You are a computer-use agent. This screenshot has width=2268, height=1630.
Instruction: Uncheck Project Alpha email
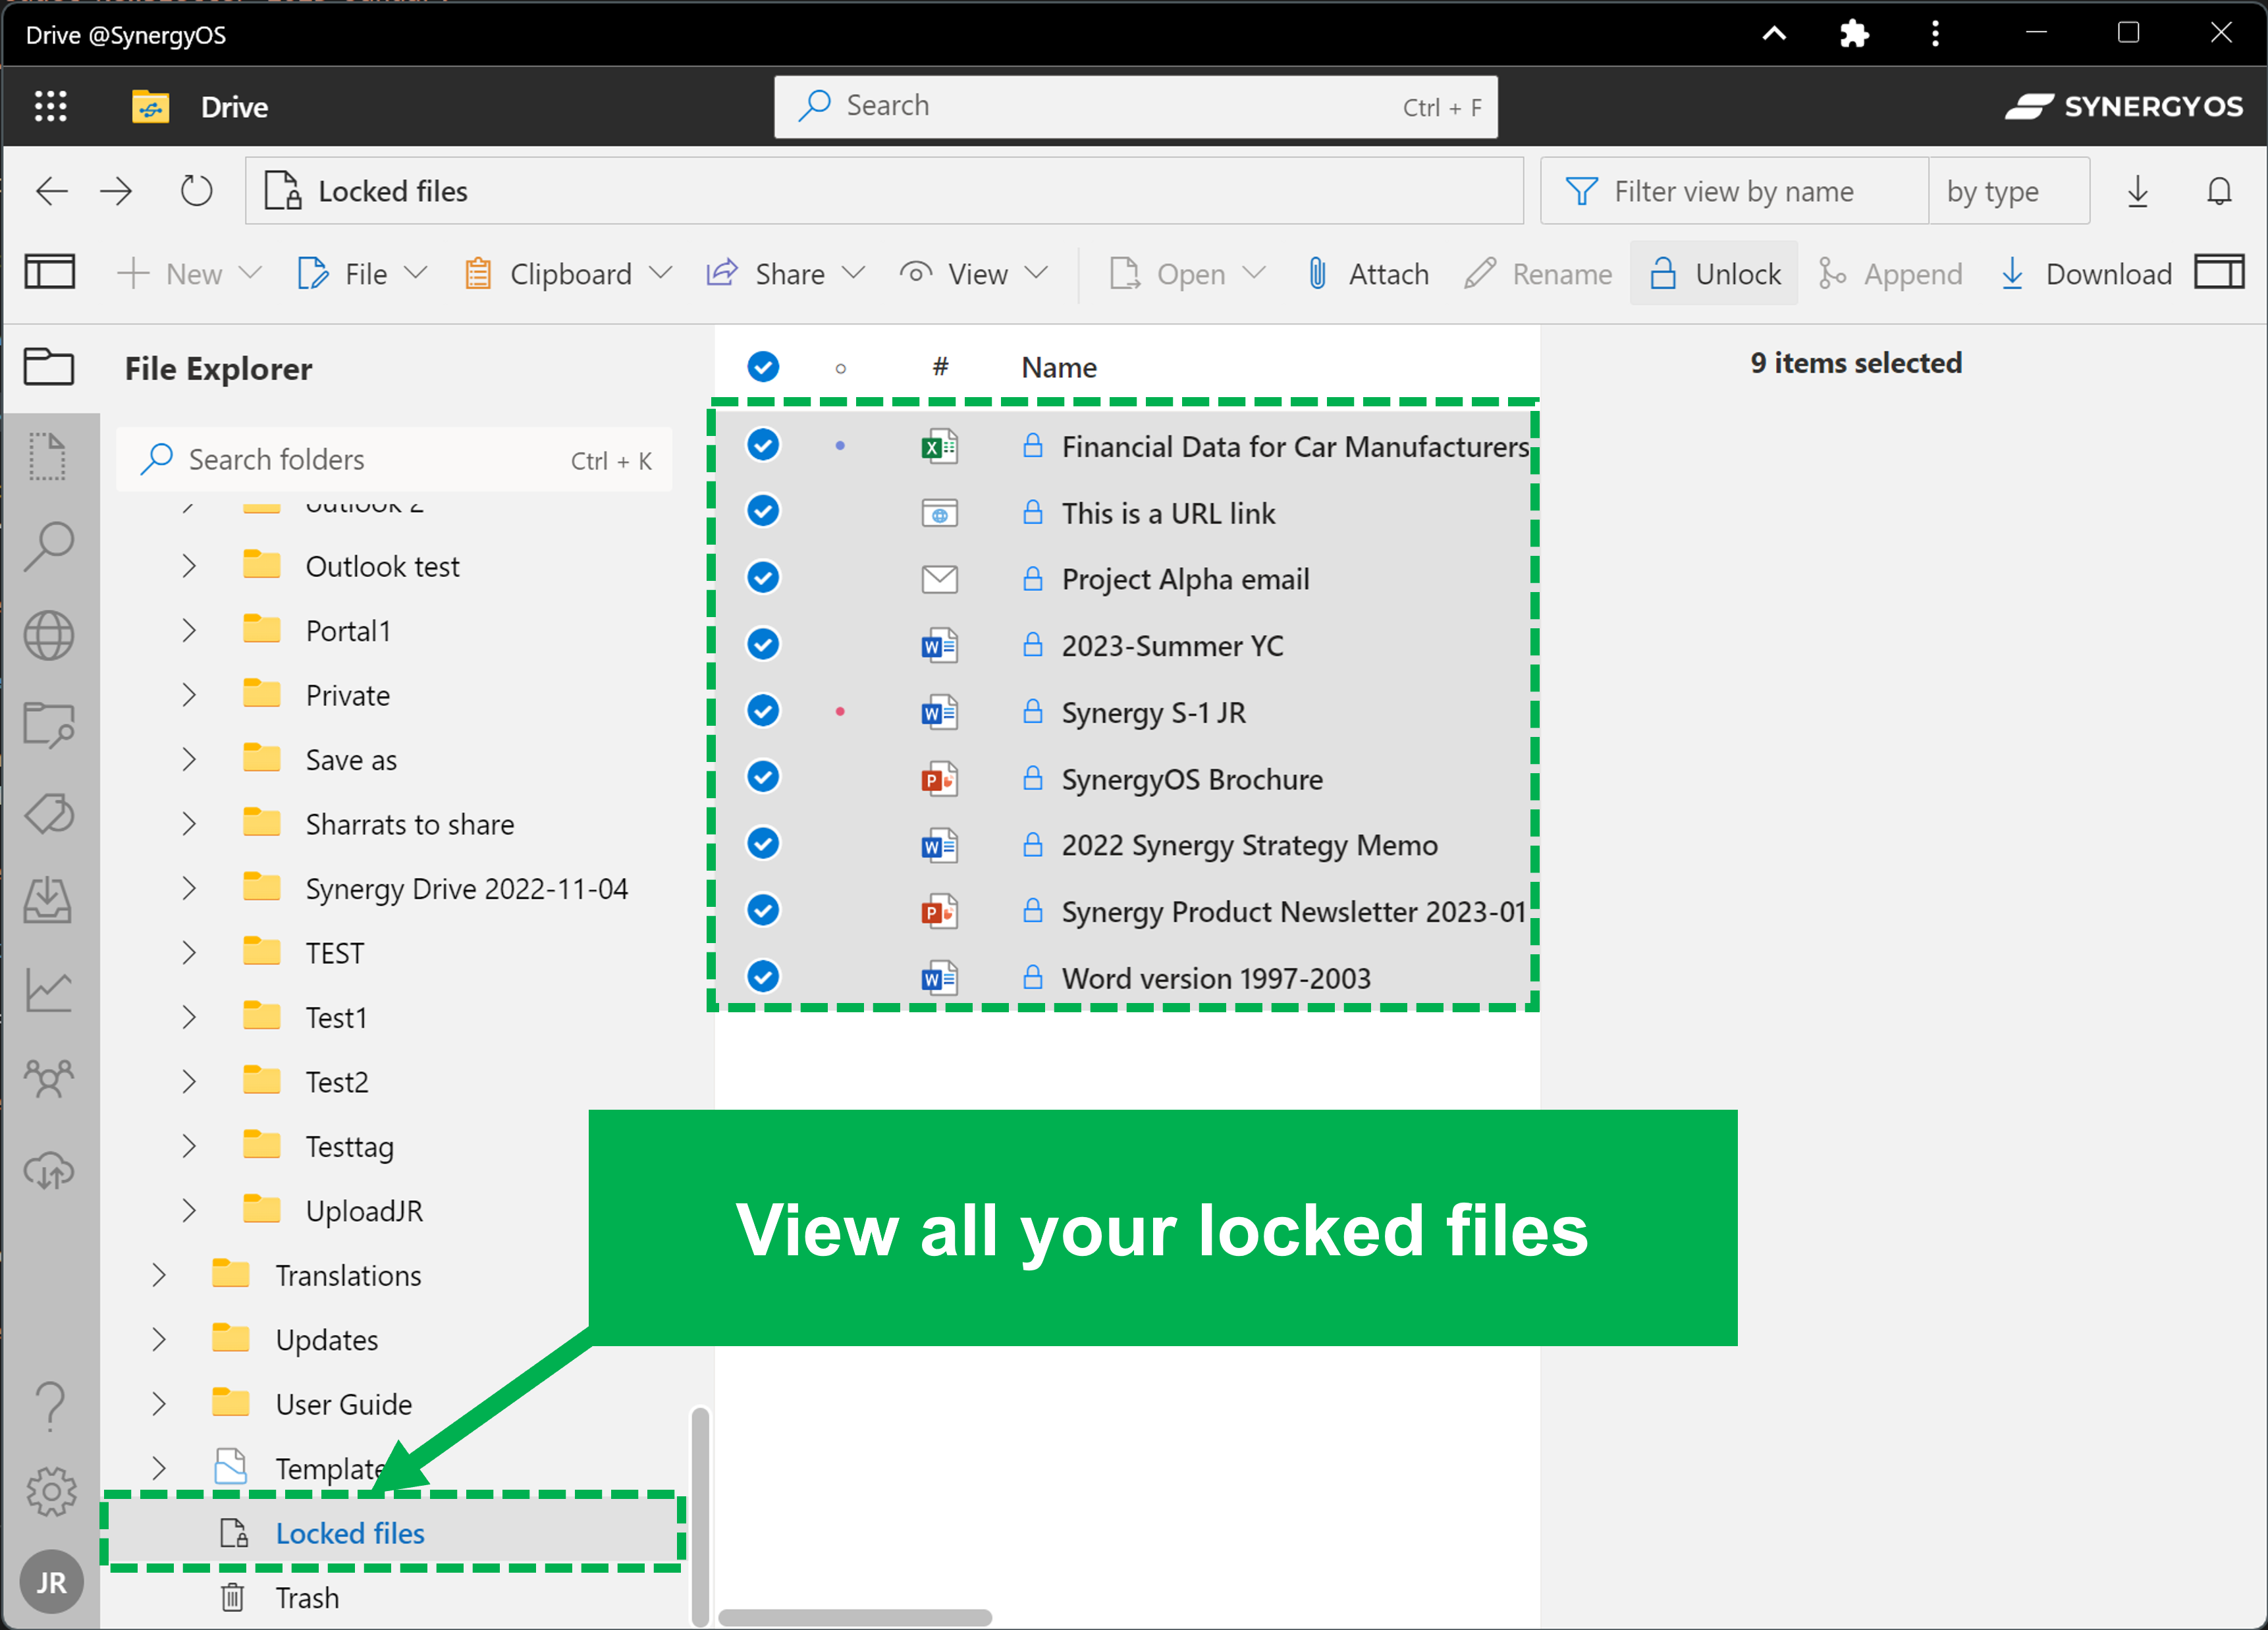[763, 578]
